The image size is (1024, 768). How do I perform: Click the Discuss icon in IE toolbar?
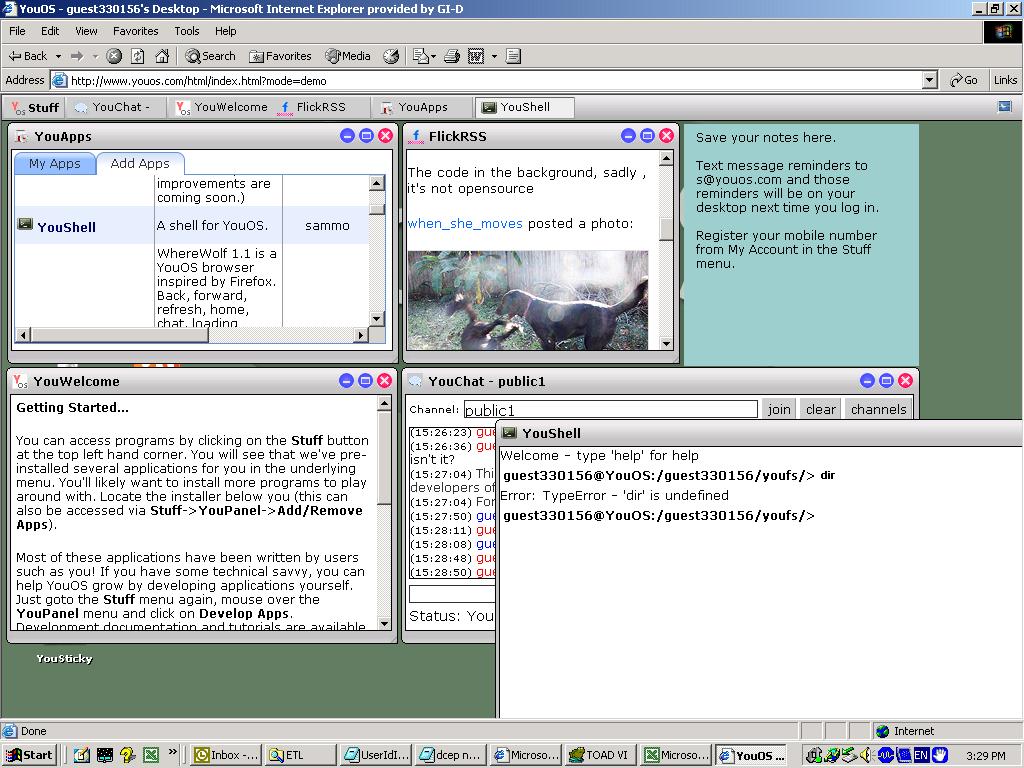point(513,56)
